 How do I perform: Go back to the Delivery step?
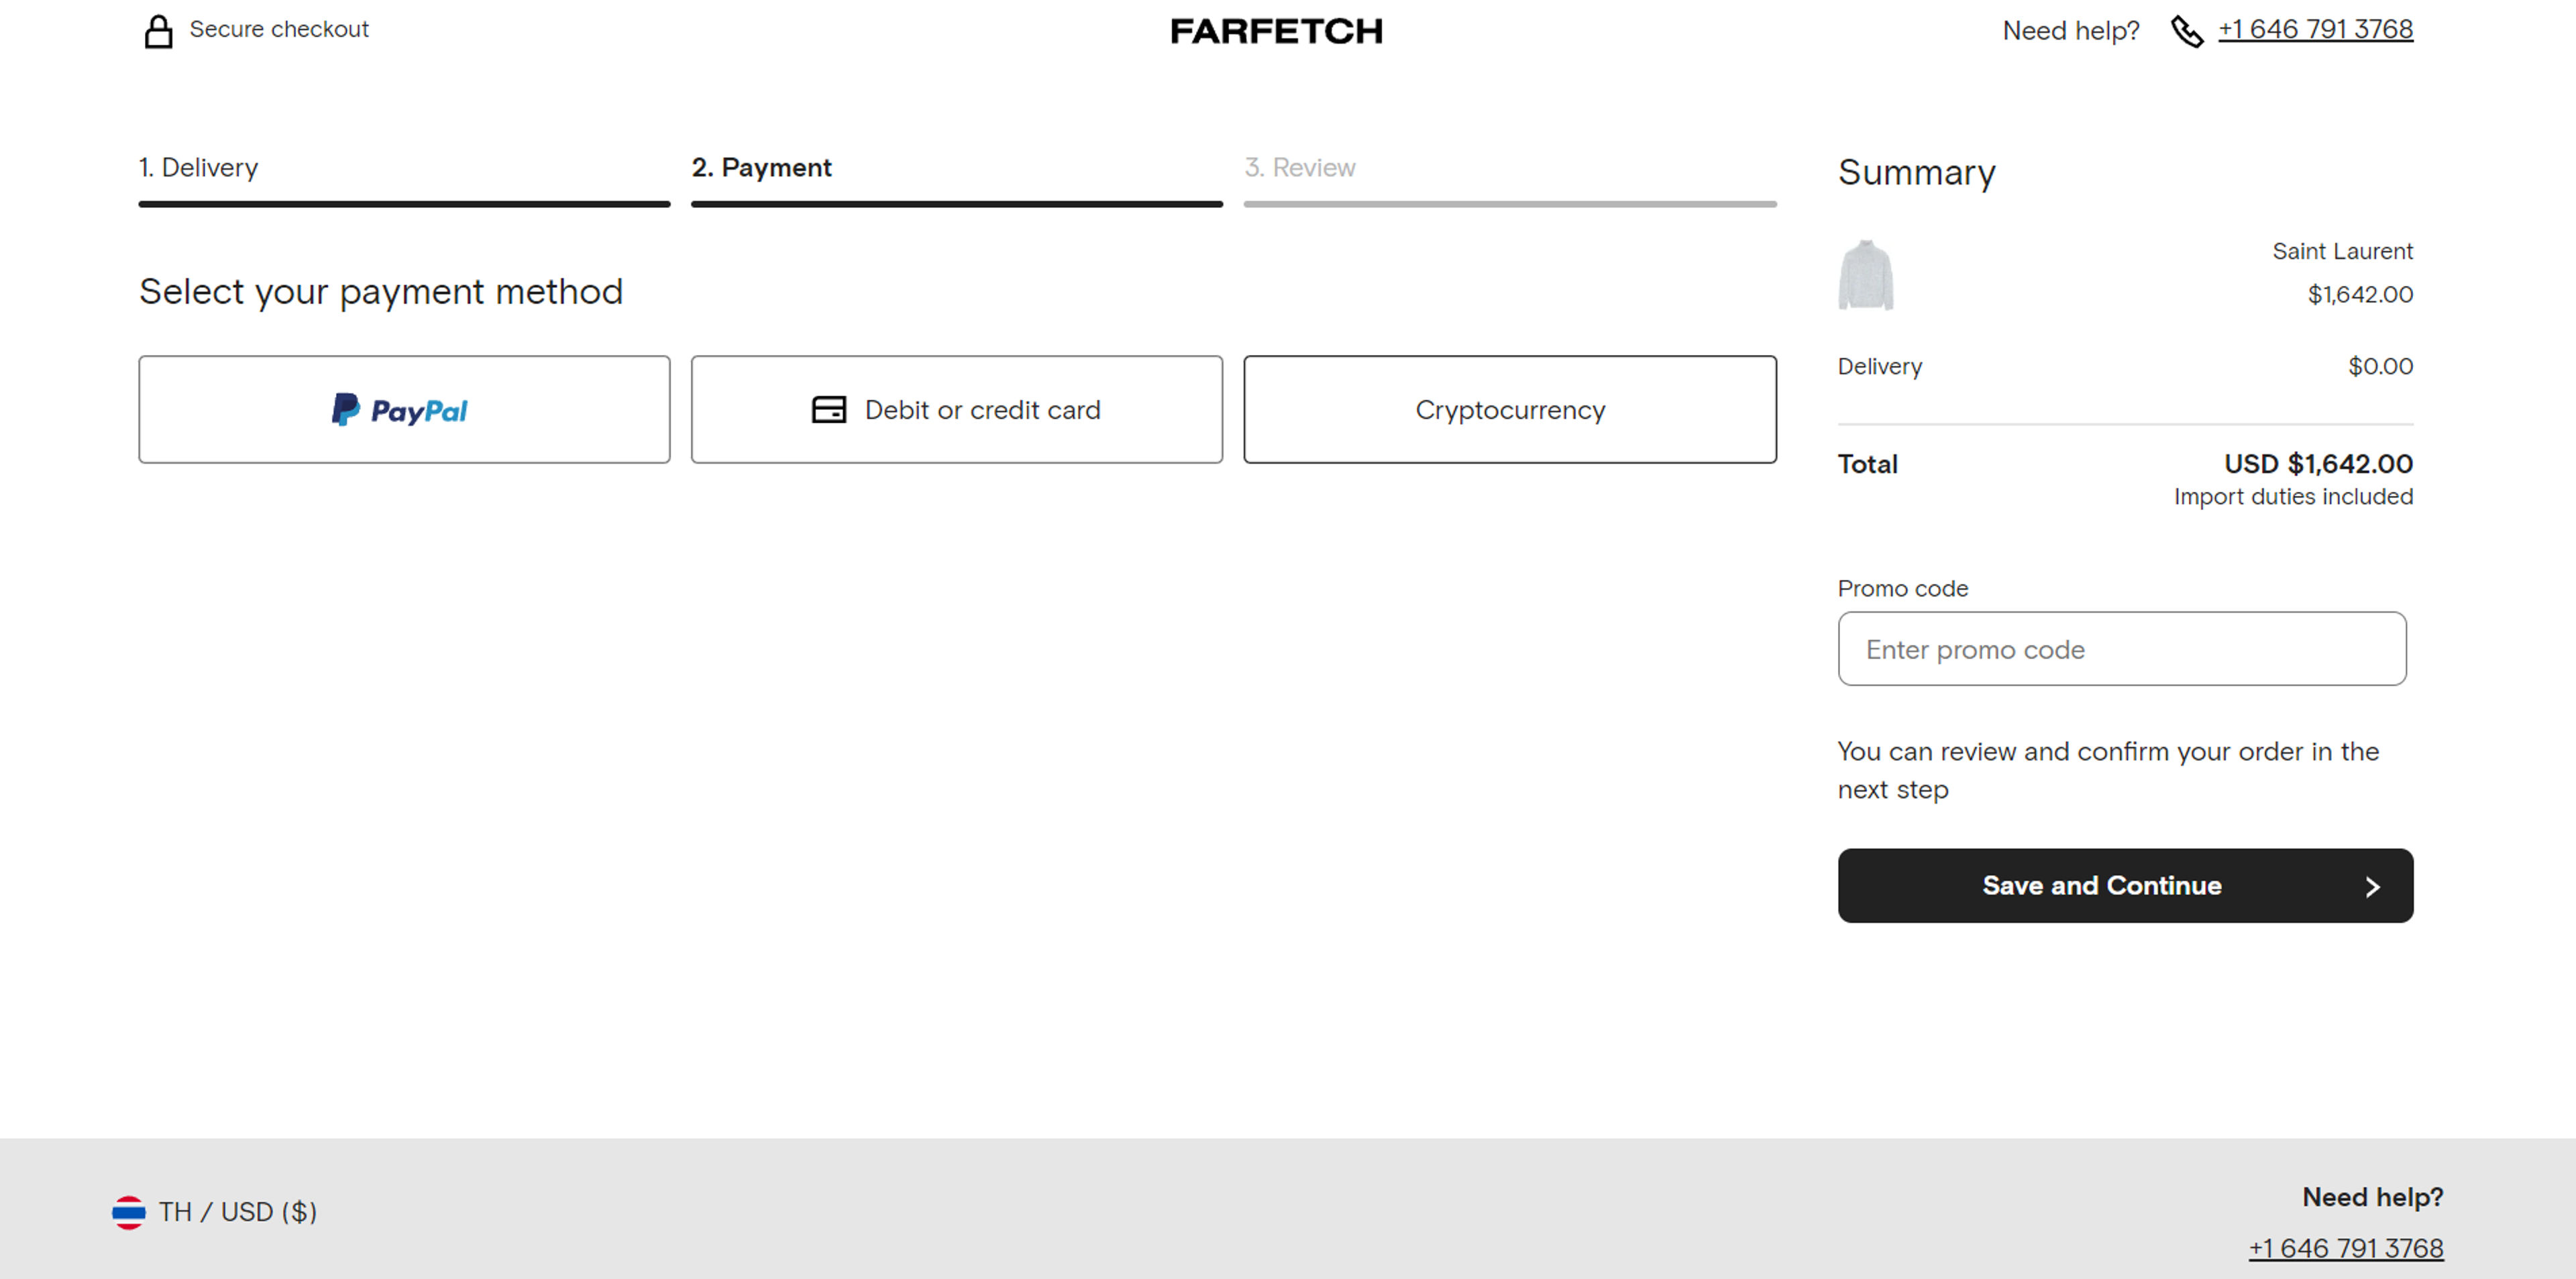pyautogui.click(x=198, y=168)
